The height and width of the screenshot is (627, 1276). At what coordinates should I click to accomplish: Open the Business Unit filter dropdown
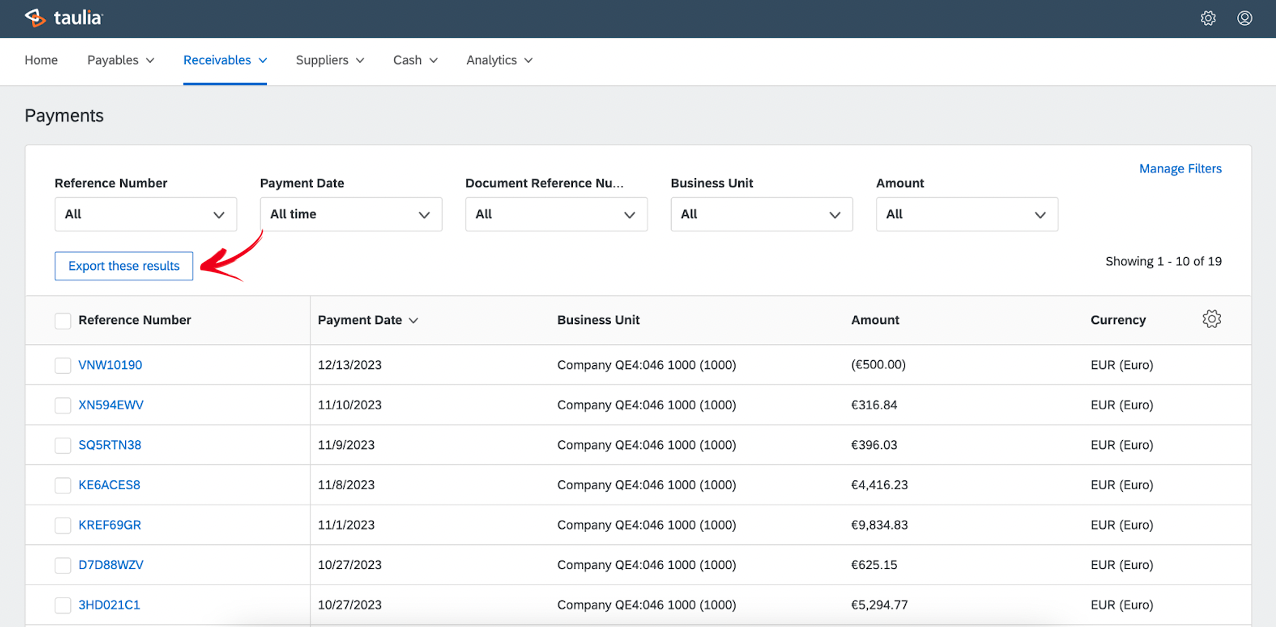(762, 214)
